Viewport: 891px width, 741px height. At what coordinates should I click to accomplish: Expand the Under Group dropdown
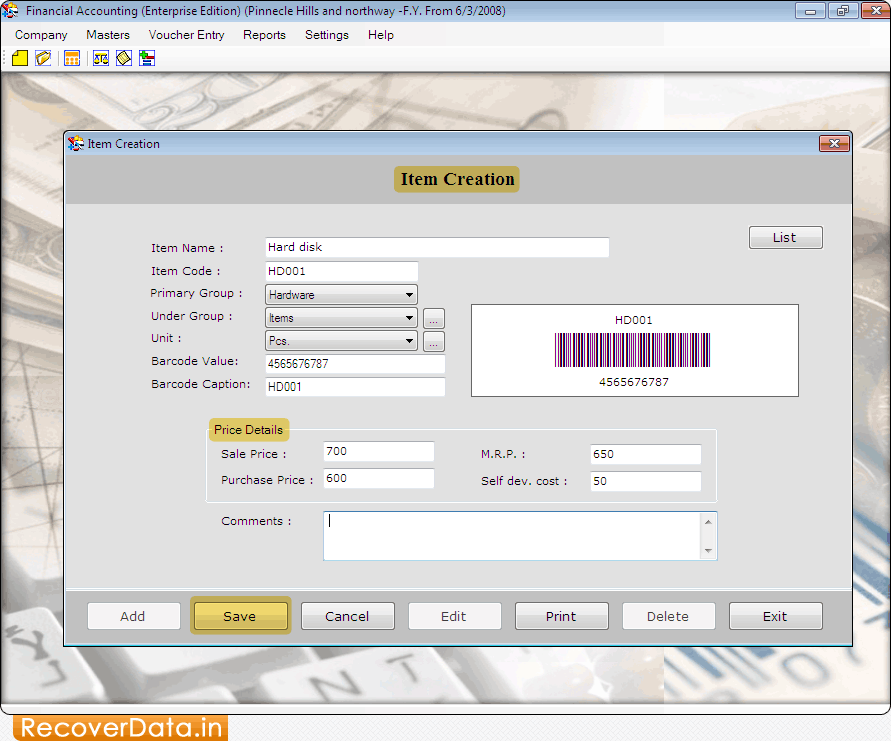pyautogui.click(x=409, y=318)
